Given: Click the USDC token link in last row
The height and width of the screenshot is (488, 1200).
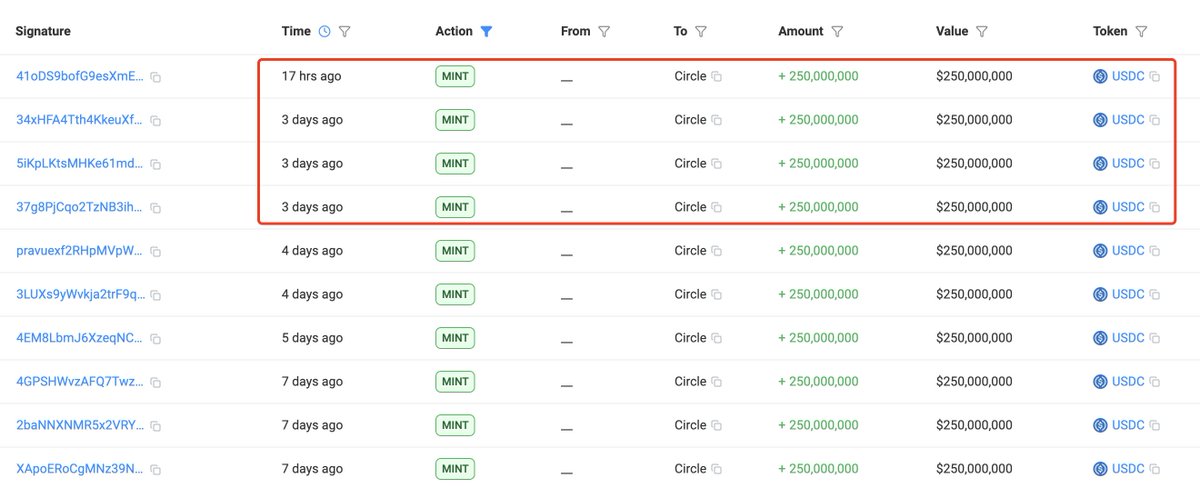Looking at the screenshot, I should click(1128, 469).
